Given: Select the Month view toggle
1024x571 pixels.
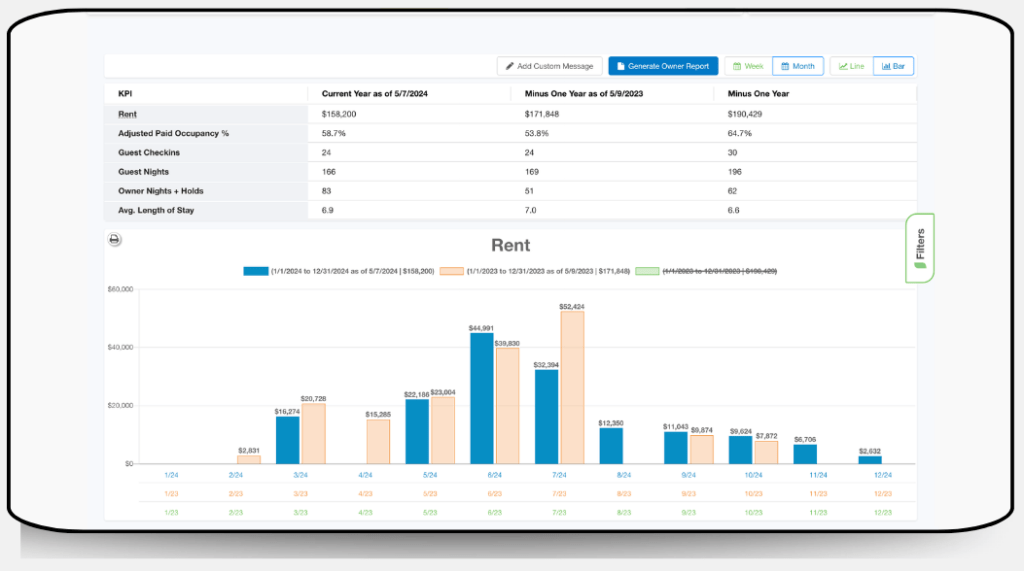Looking at the screenshot, I should [x=797, y=66].
